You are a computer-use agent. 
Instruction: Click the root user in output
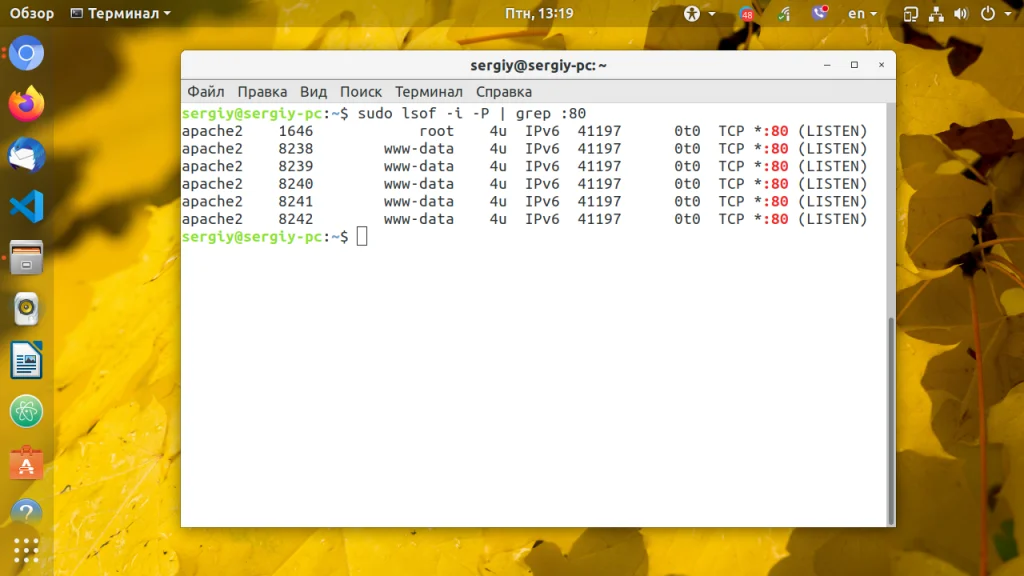click(x=436, y=131)
